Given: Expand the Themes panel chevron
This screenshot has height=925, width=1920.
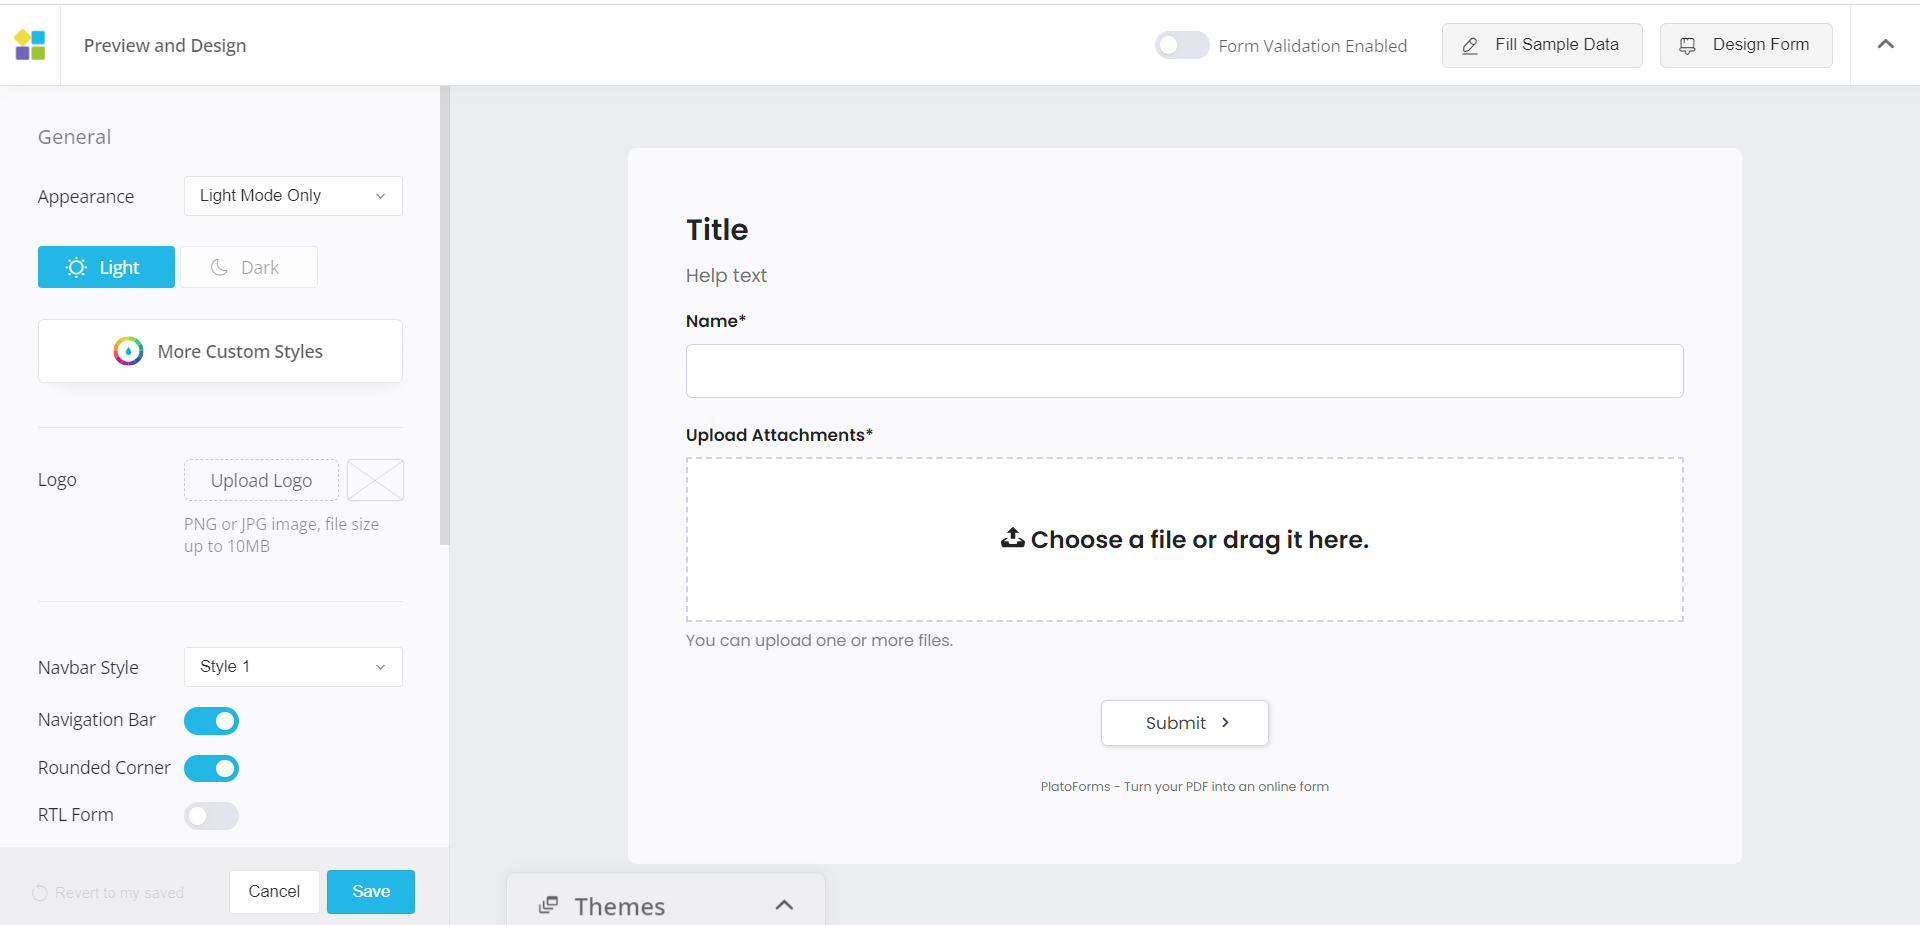Looking at the screenshot, I should point(784,905).
